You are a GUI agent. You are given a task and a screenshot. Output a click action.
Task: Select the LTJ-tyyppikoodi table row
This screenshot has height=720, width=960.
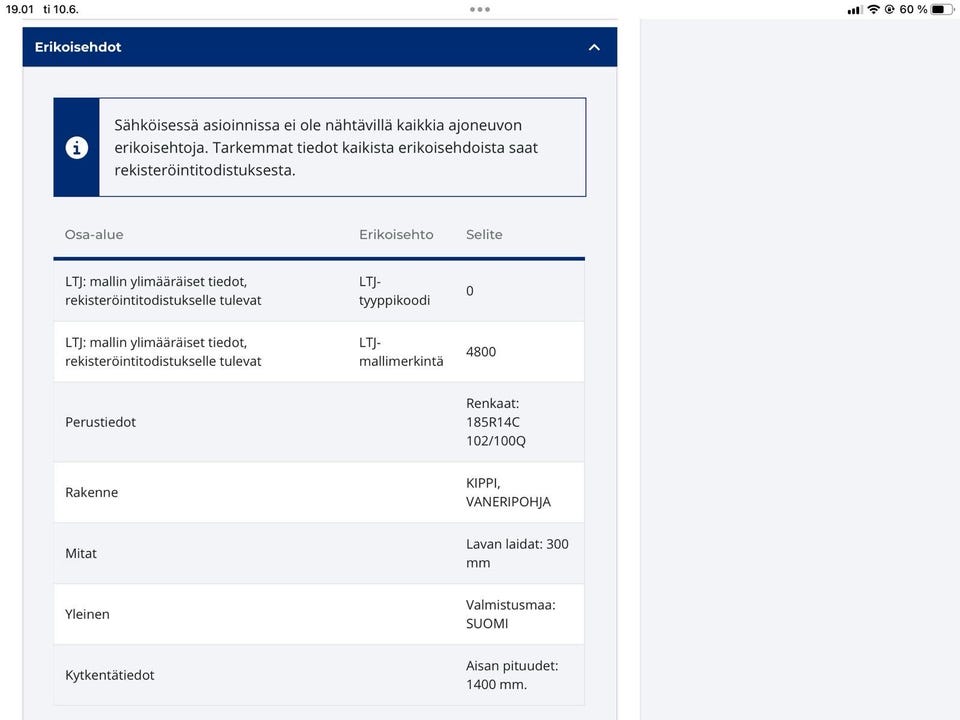318,291
